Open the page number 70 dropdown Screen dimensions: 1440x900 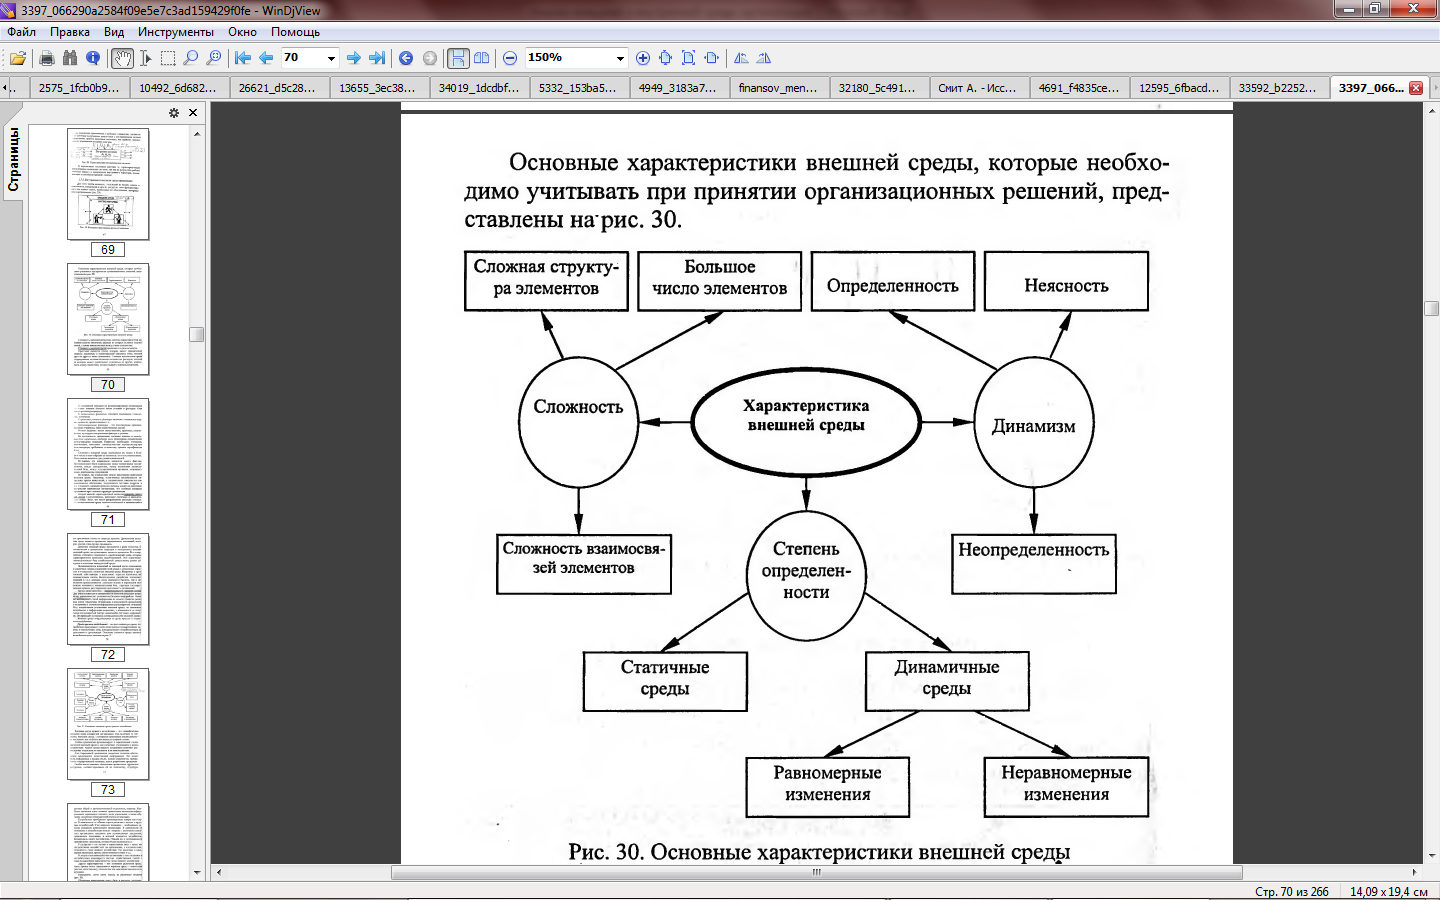point(331,58)
